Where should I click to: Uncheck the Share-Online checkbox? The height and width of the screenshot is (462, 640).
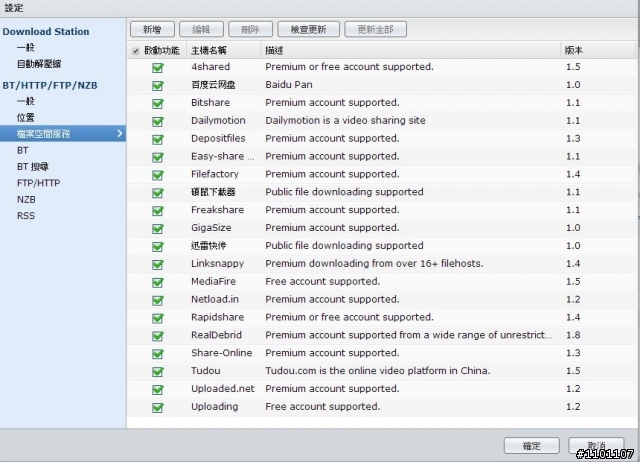tap(158, 354)
